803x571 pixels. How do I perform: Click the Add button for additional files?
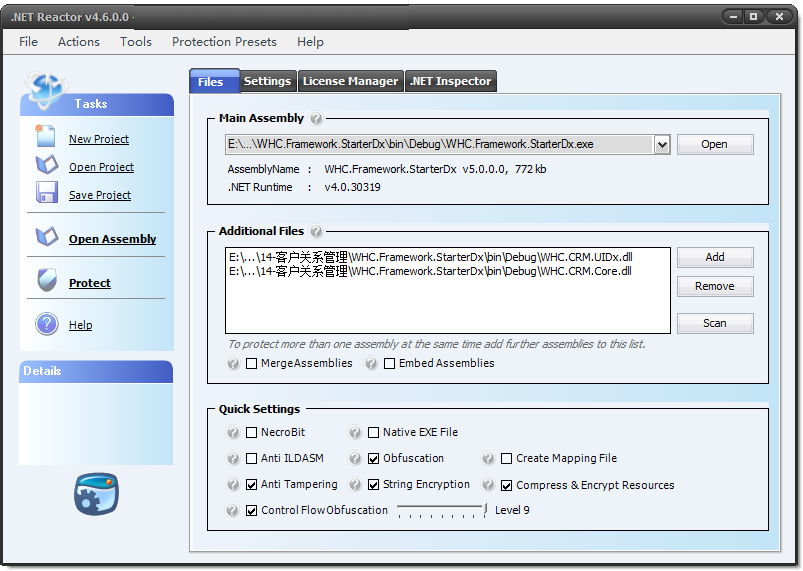715,257
